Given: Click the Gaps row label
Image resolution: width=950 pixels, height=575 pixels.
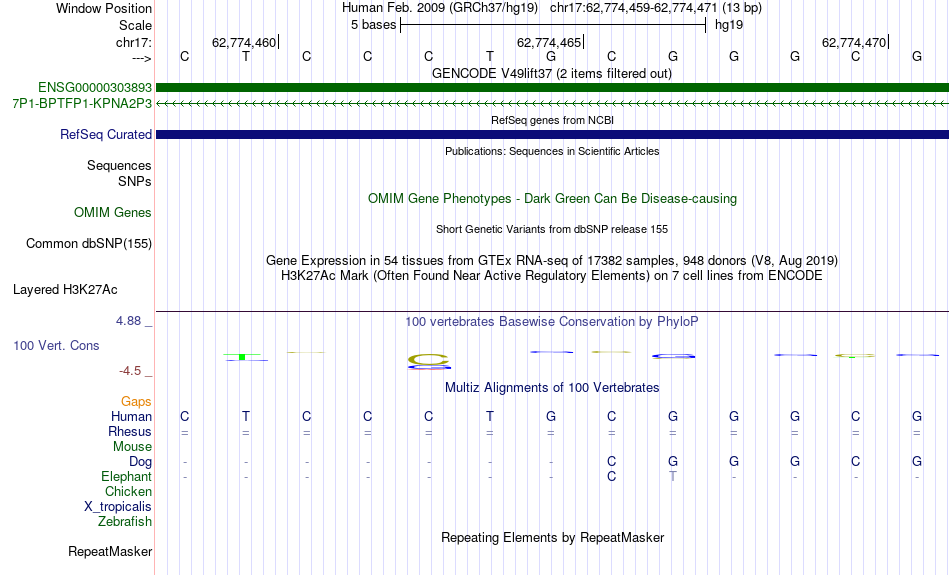Looking at the screenshot, I should coord(136,402).
